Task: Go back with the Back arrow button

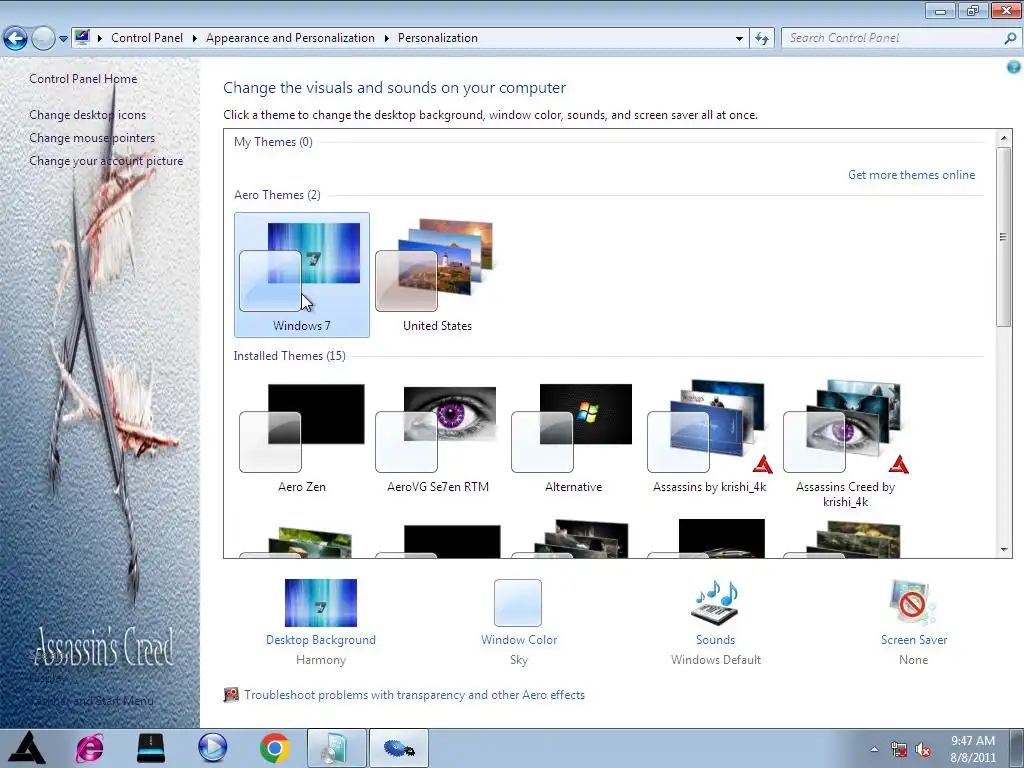Action: (x=15, y=39)
